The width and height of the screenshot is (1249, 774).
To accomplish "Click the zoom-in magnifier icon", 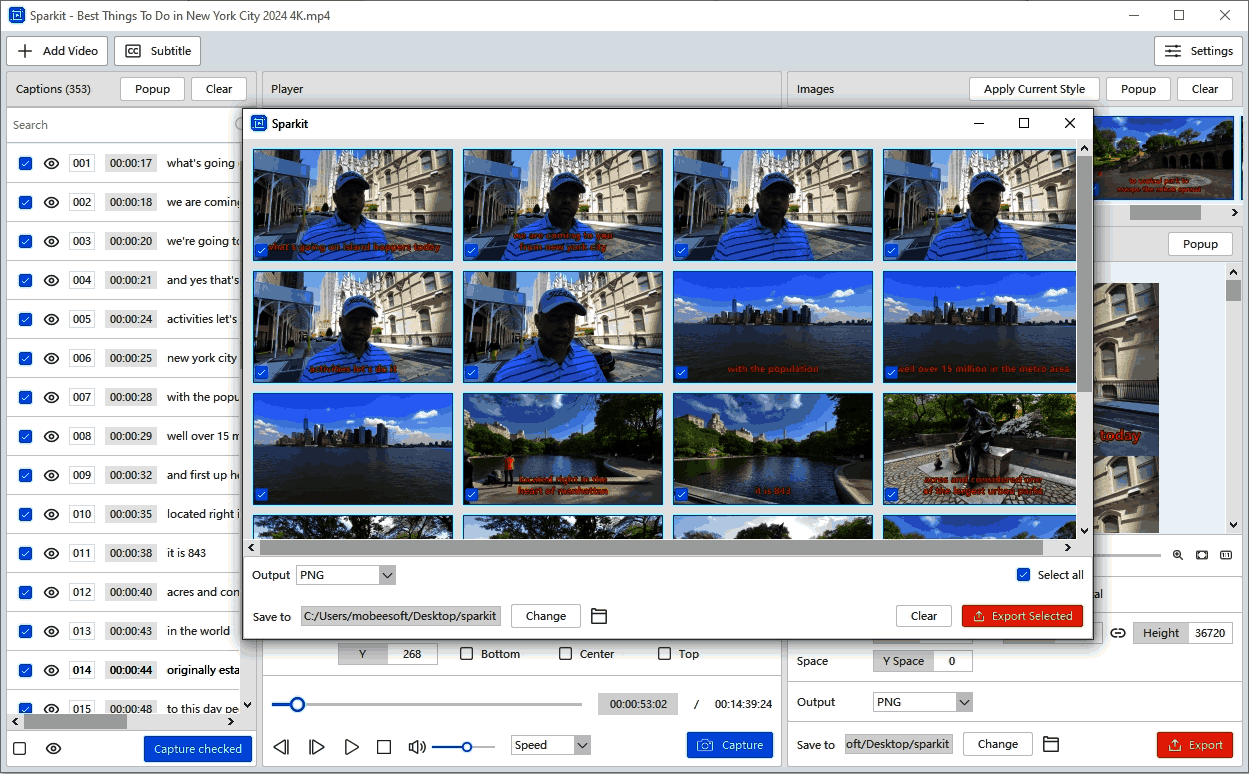I will 1177,555.
